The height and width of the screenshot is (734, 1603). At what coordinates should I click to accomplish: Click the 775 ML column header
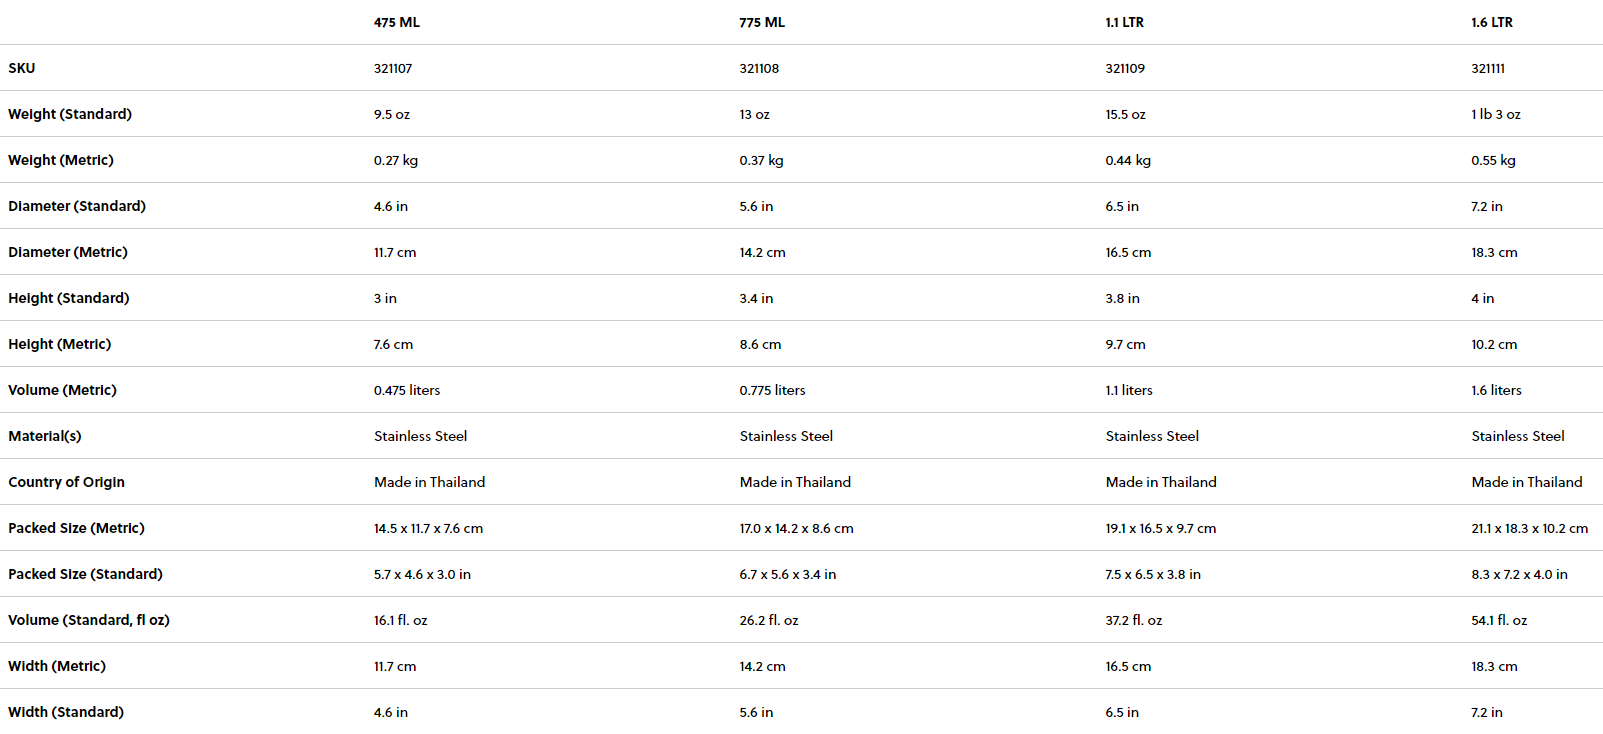762,22
